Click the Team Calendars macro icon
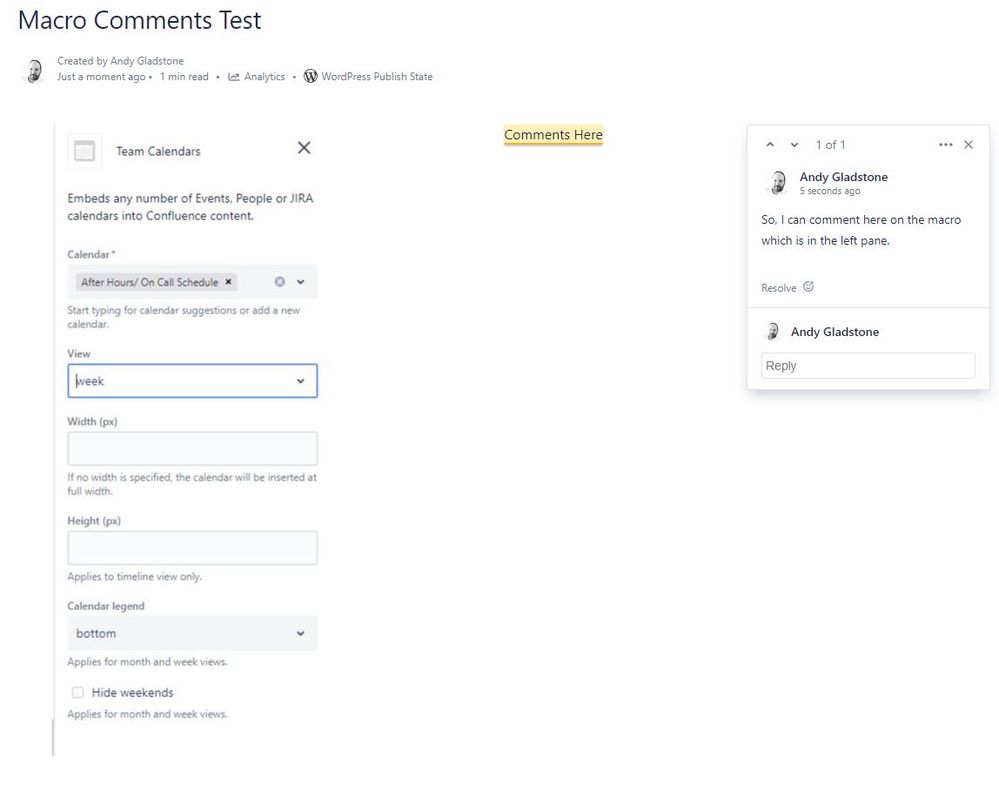This screenshot has width=999, height=793. point(84,151)
